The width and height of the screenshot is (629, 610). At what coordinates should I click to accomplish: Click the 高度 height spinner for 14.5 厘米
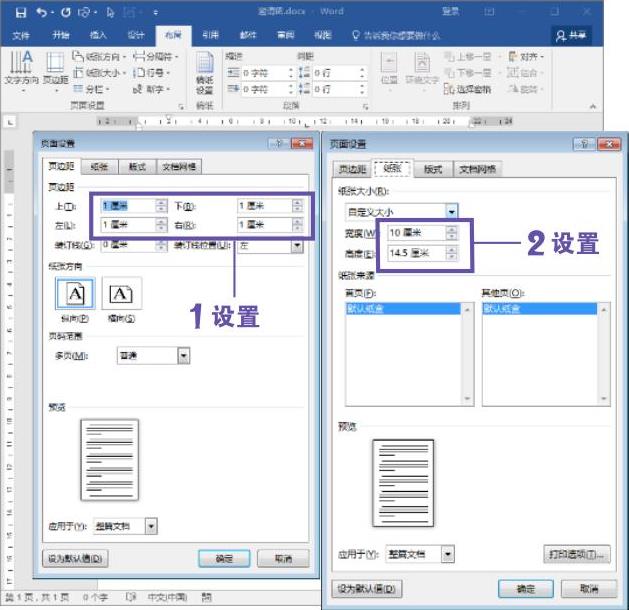click(452, 253)
